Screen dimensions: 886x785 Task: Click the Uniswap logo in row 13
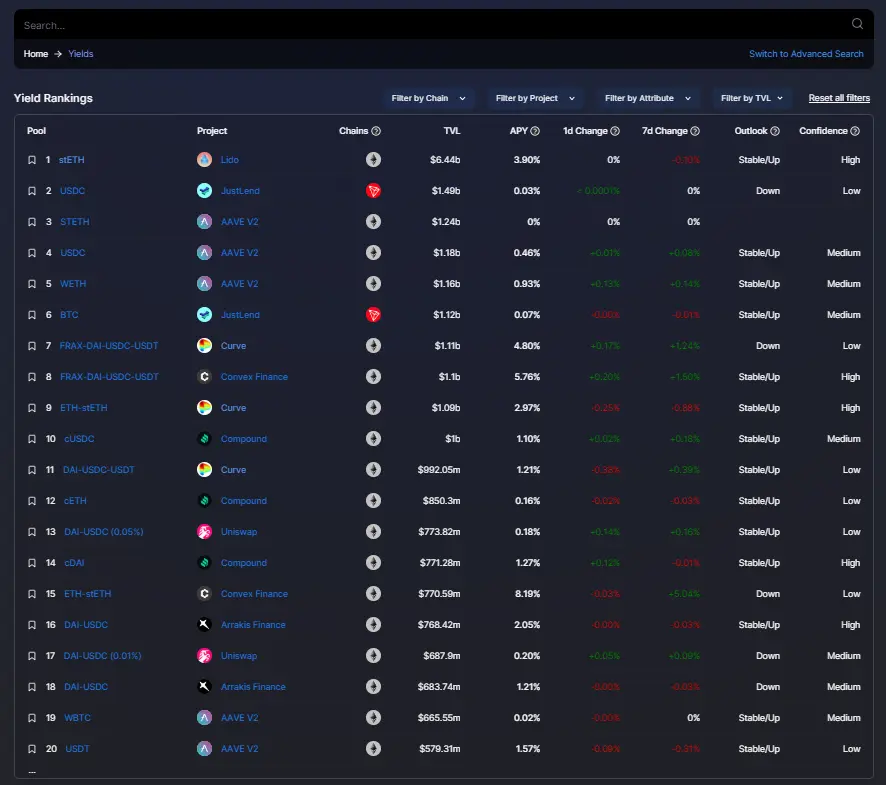[x=205, y=532]
